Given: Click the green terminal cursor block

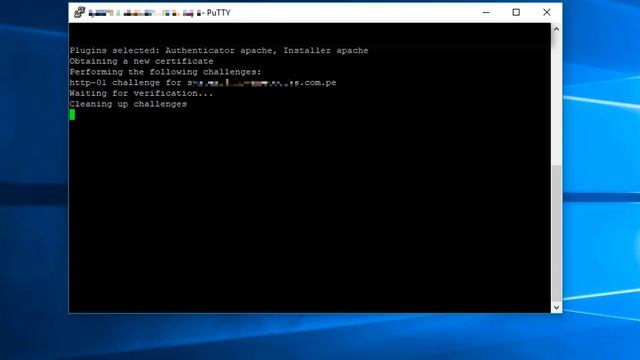Looking at the screenshot, I should click(72, 115).
